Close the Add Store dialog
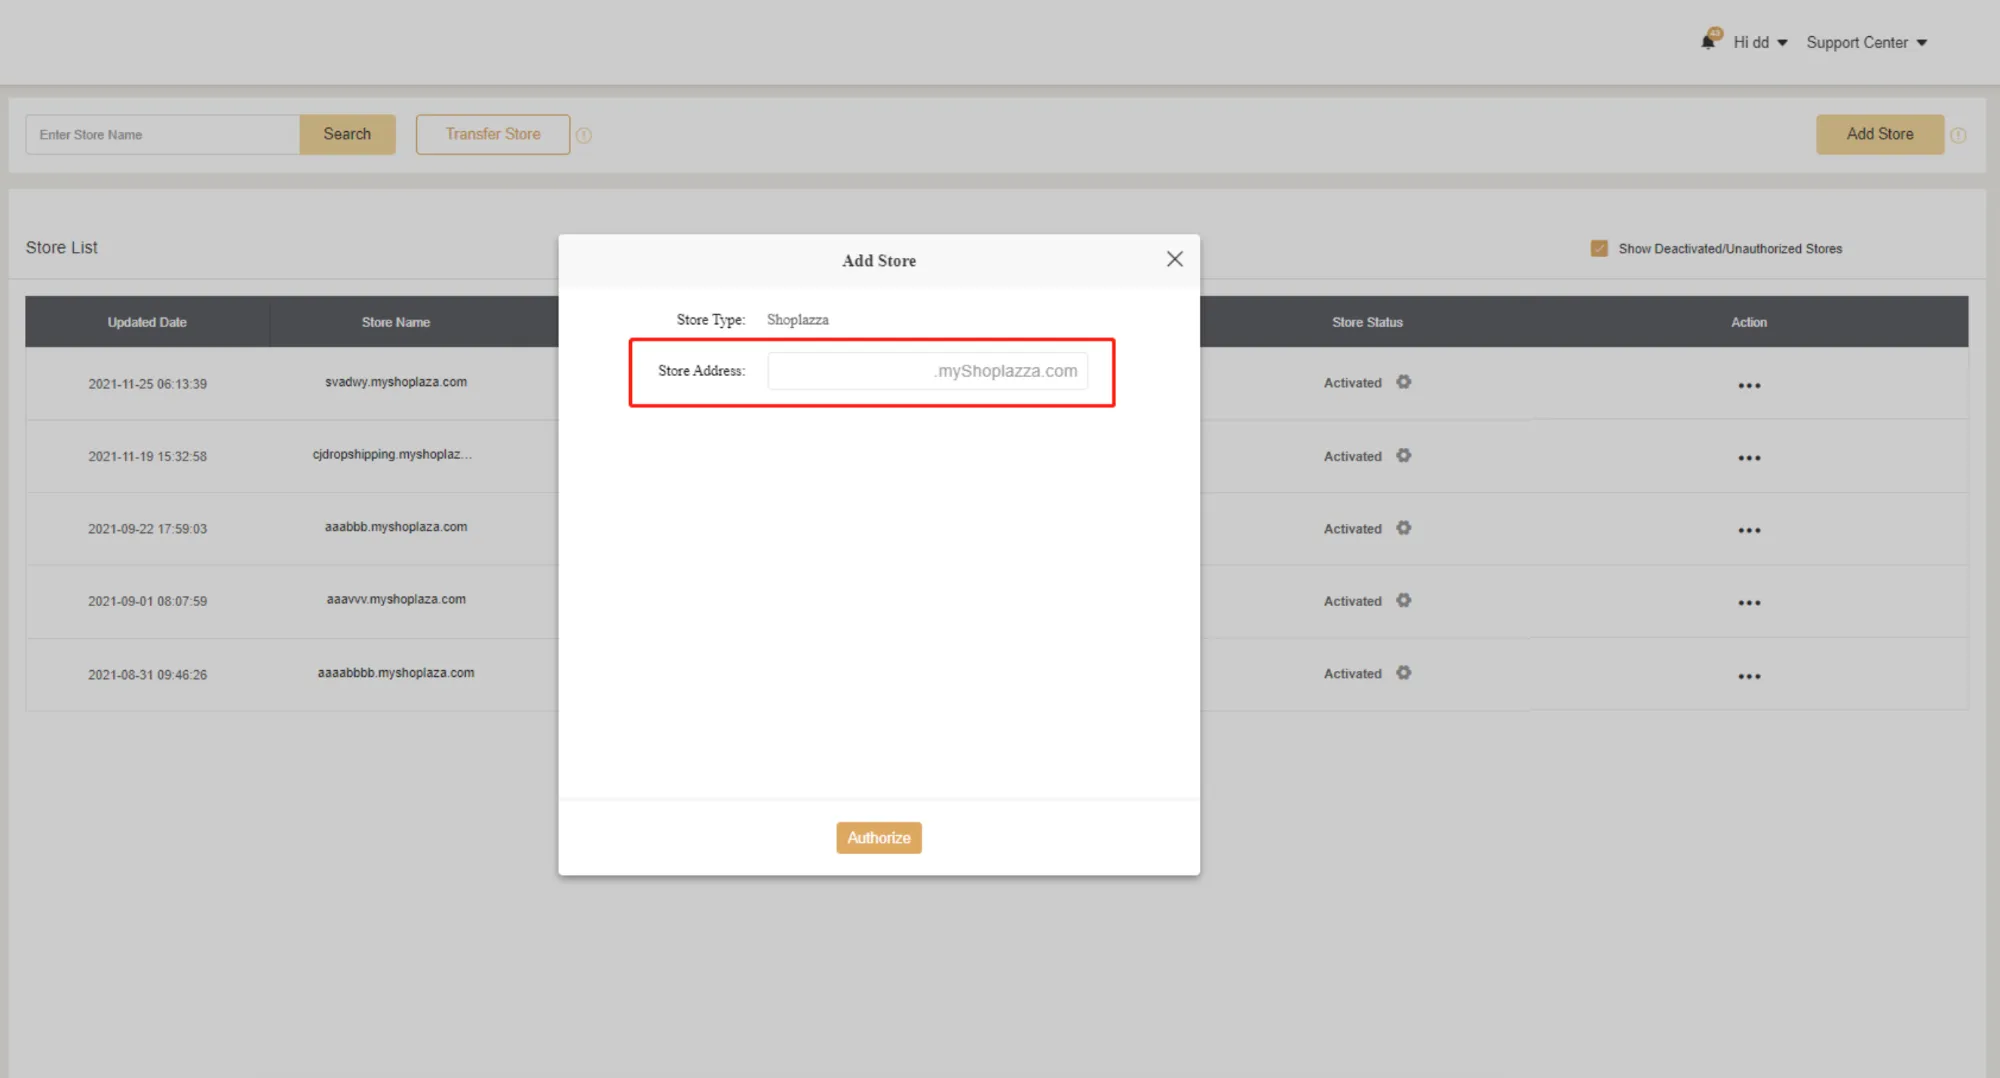Image resolution: width=2000 pixels, height=1078 pixels. pyautogui.click(x=1174, y=259)
